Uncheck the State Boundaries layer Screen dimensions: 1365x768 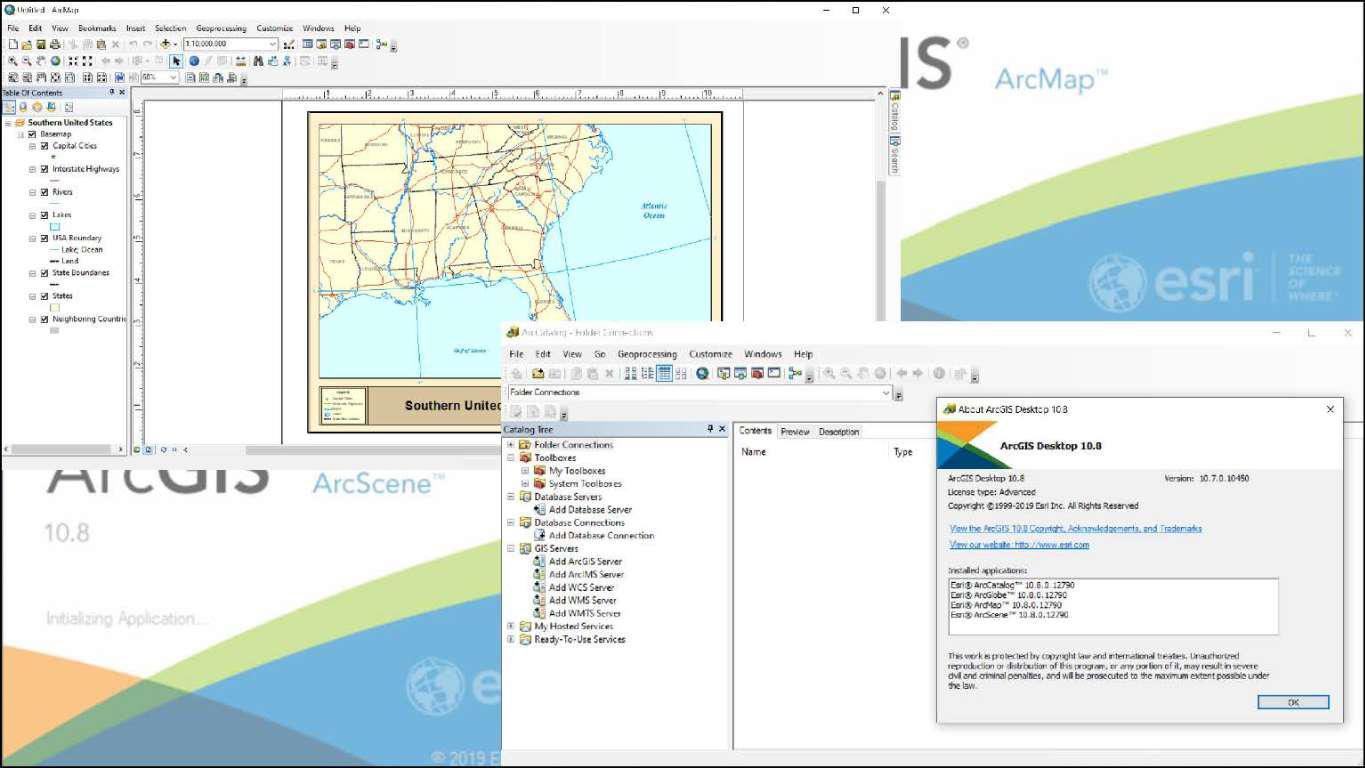[44, 273]
